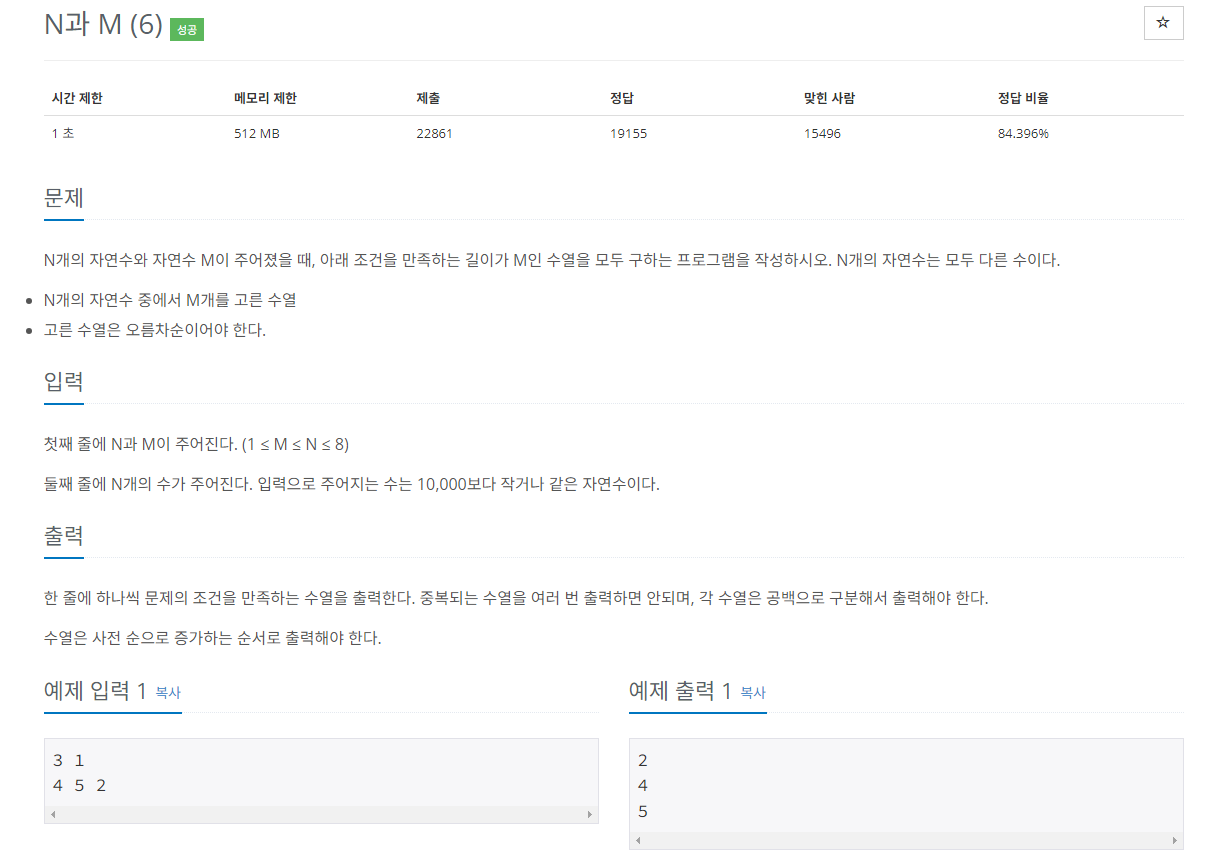Click the submission count 22861
The image size is (1231, 866).
[x=435, y=132]
